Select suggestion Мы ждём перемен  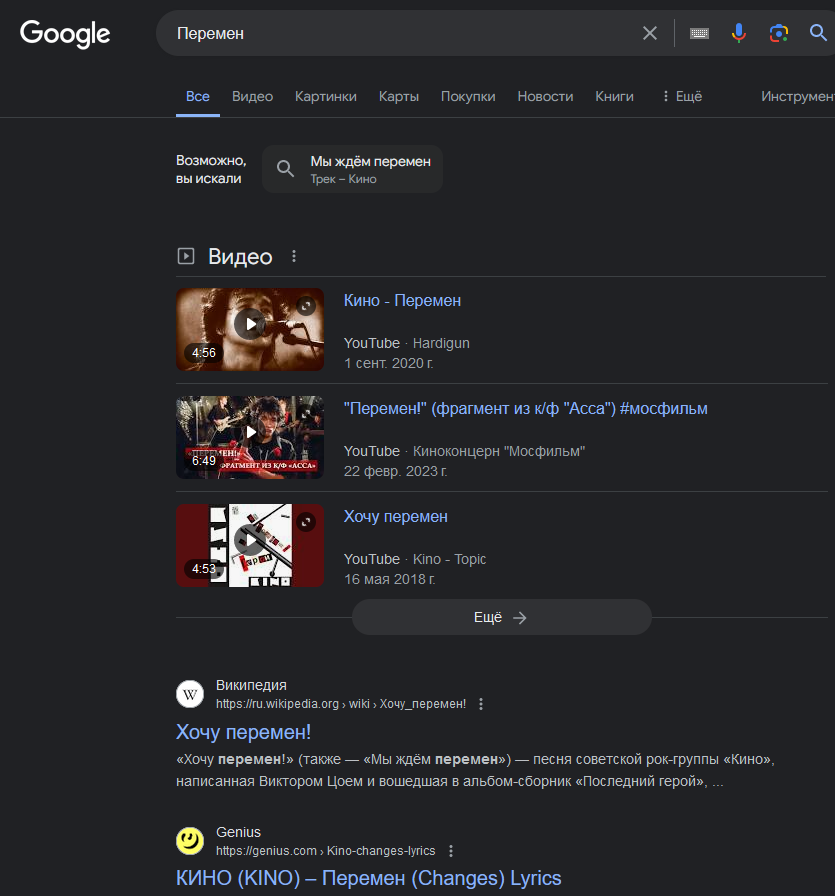(x=352, y=169)
